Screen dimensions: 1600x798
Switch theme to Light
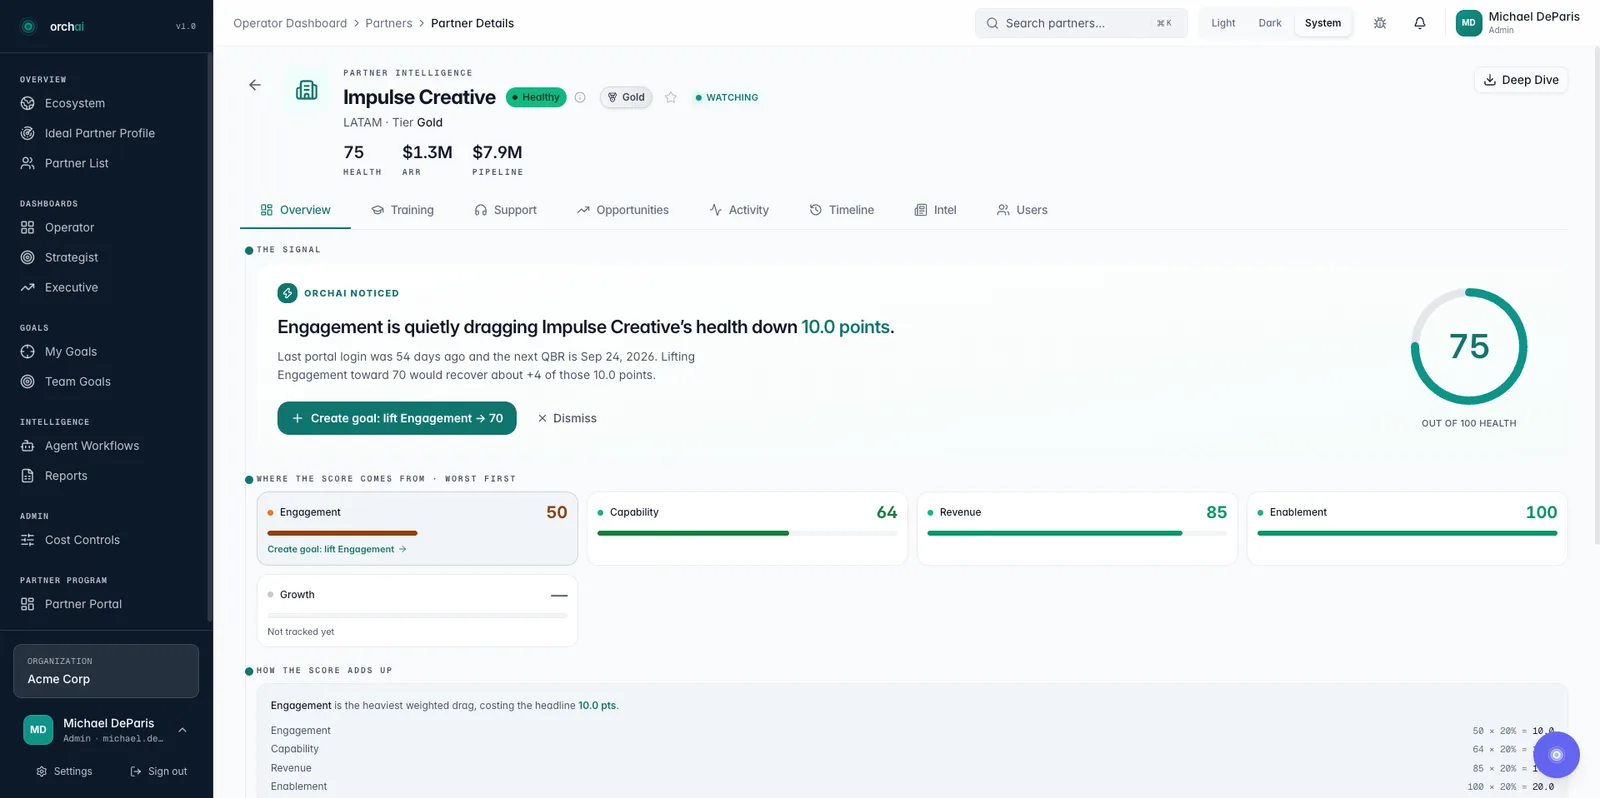[1223, 23]
